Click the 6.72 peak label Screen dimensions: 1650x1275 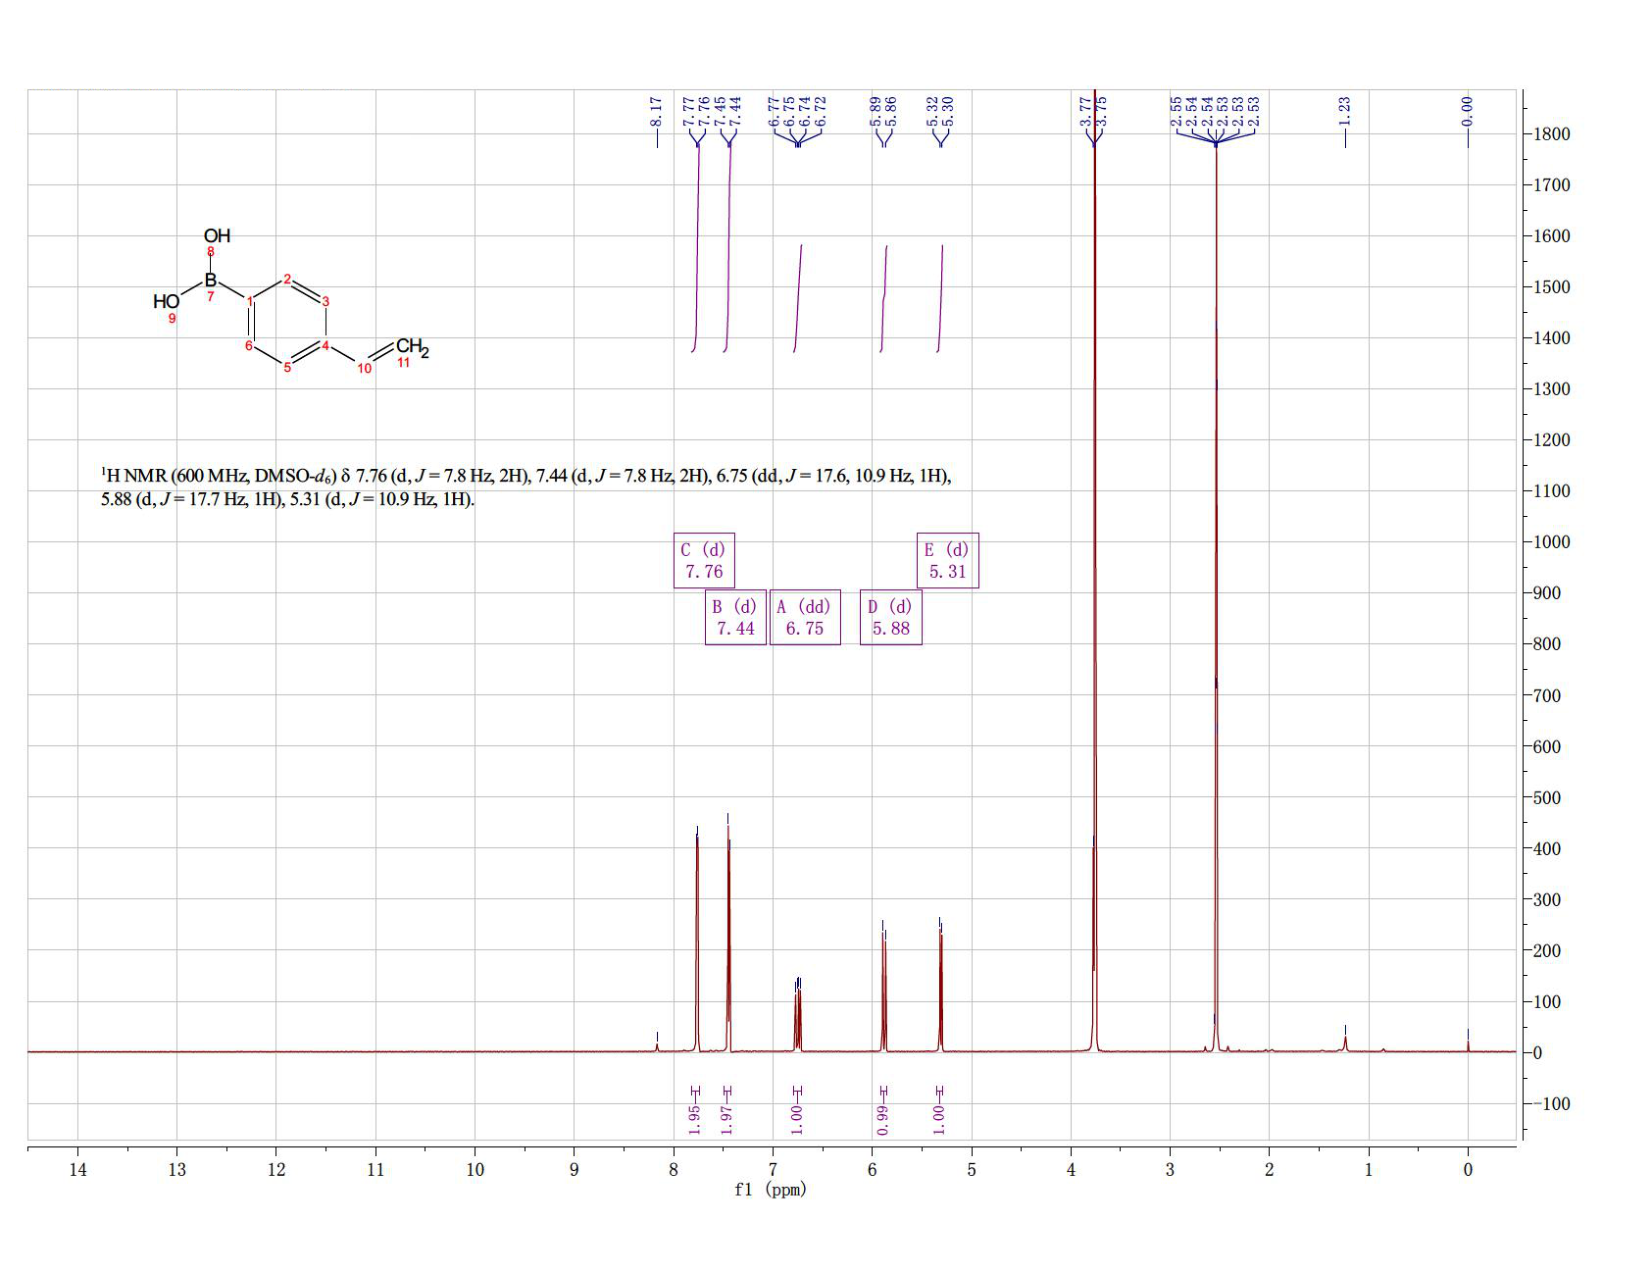coord(821,109)
